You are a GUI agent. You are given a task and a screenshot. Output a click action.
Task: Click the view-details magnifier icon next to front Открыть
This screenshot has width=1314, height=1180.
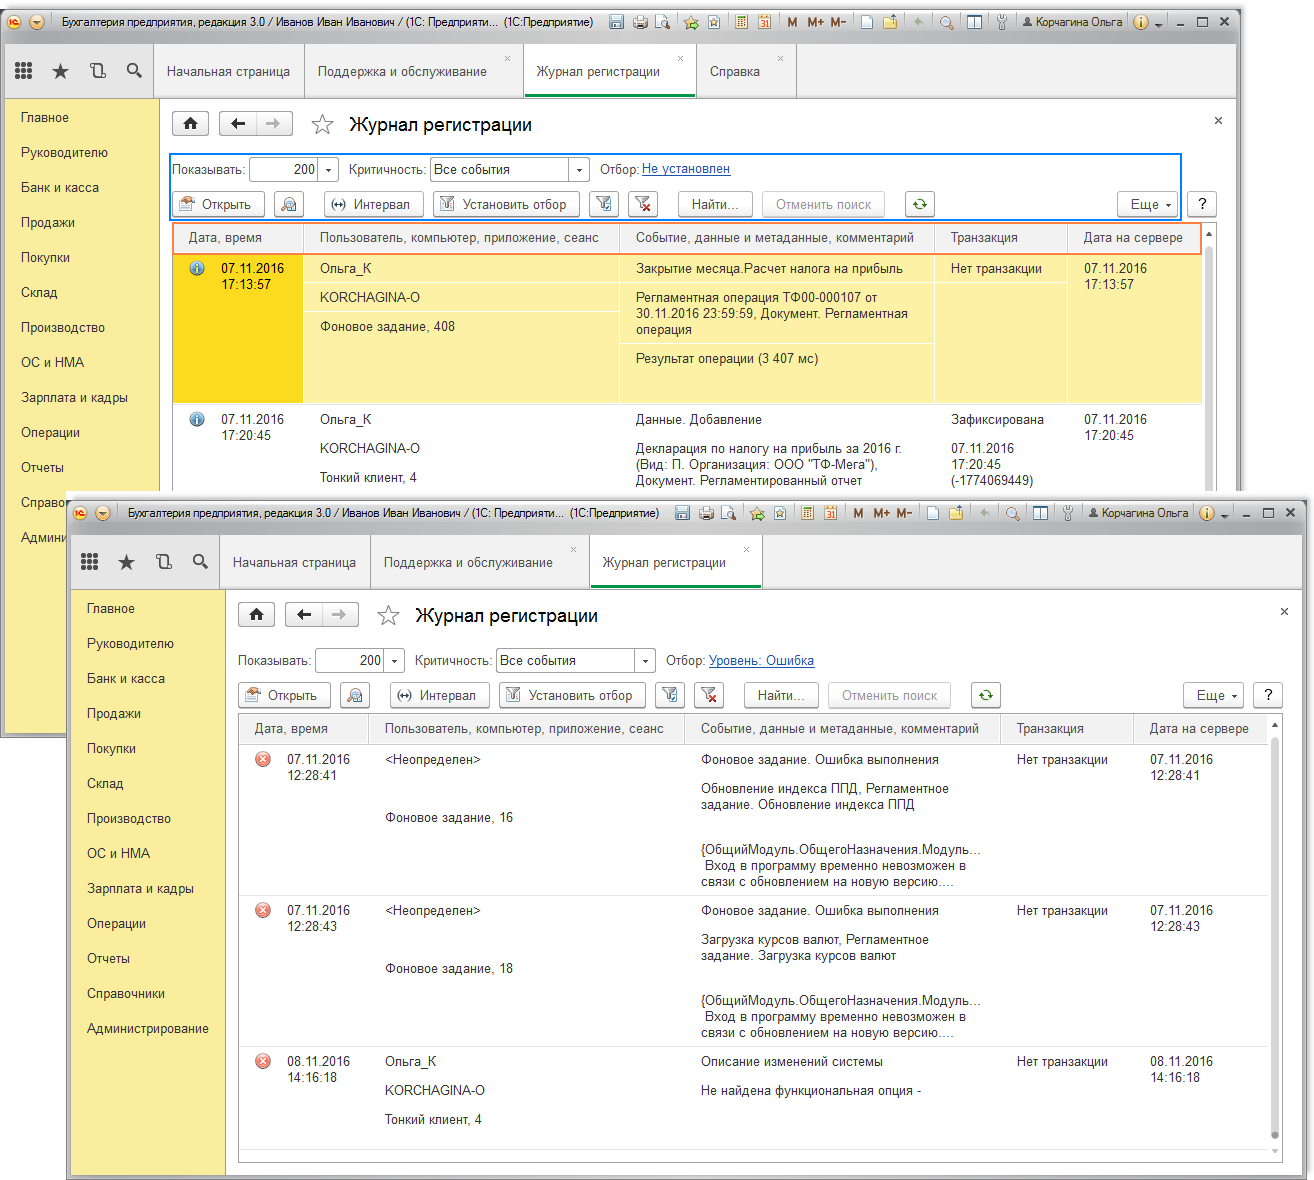coord(355,695)
